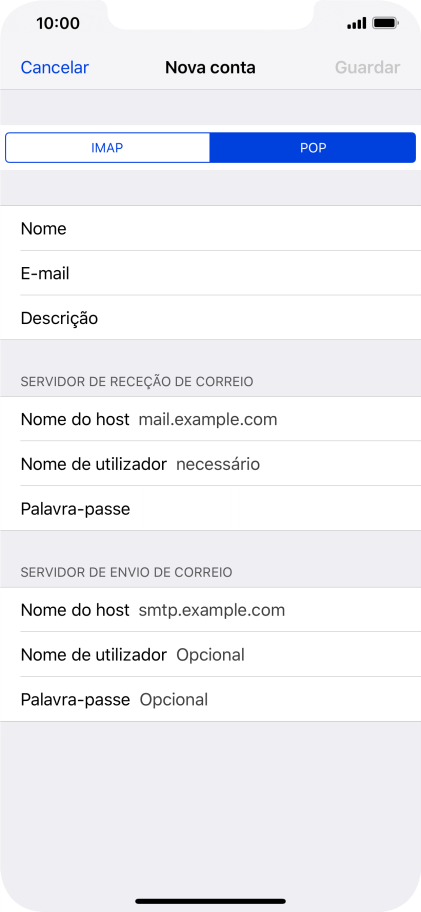Tap incoming Nome de utilizador necessário field
This screenshot has width=421, height=912.
point(210,464)
